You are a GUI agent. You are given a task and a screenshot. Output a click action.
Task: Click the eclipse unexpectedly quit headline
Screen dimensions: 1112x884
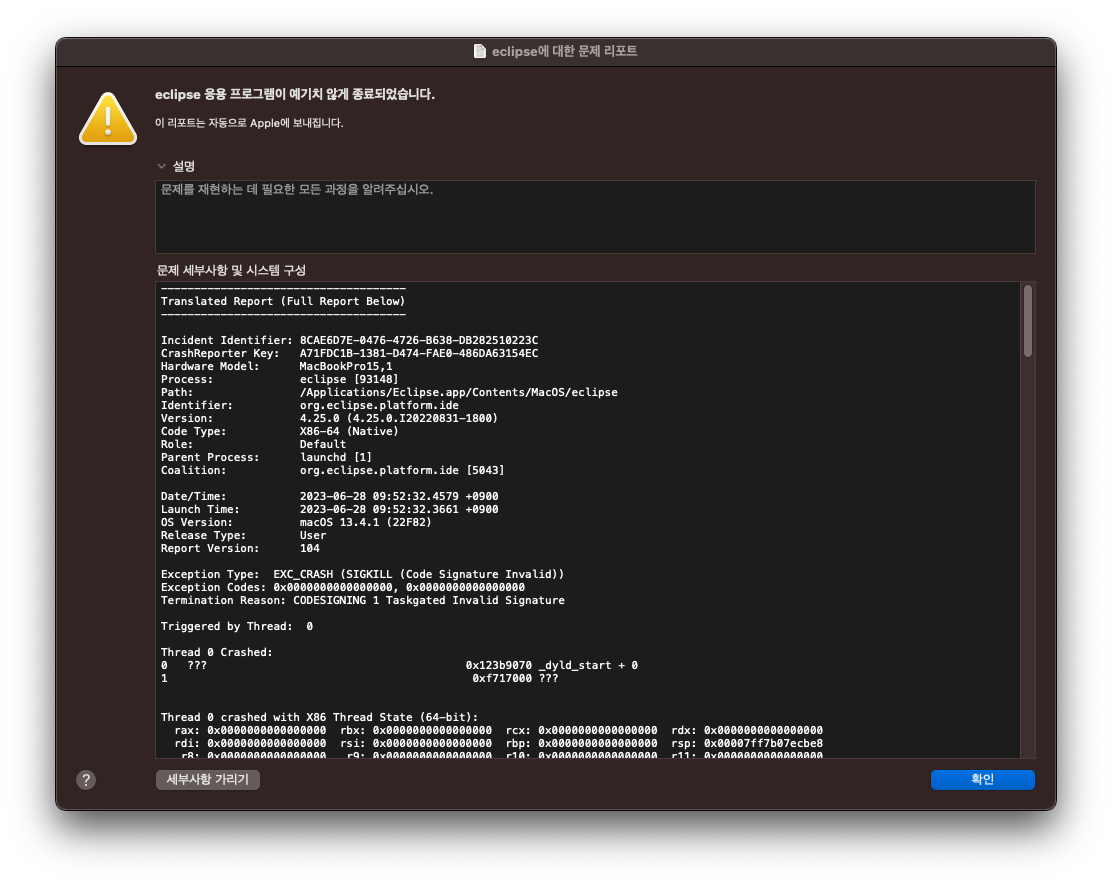tap(295, 94)
